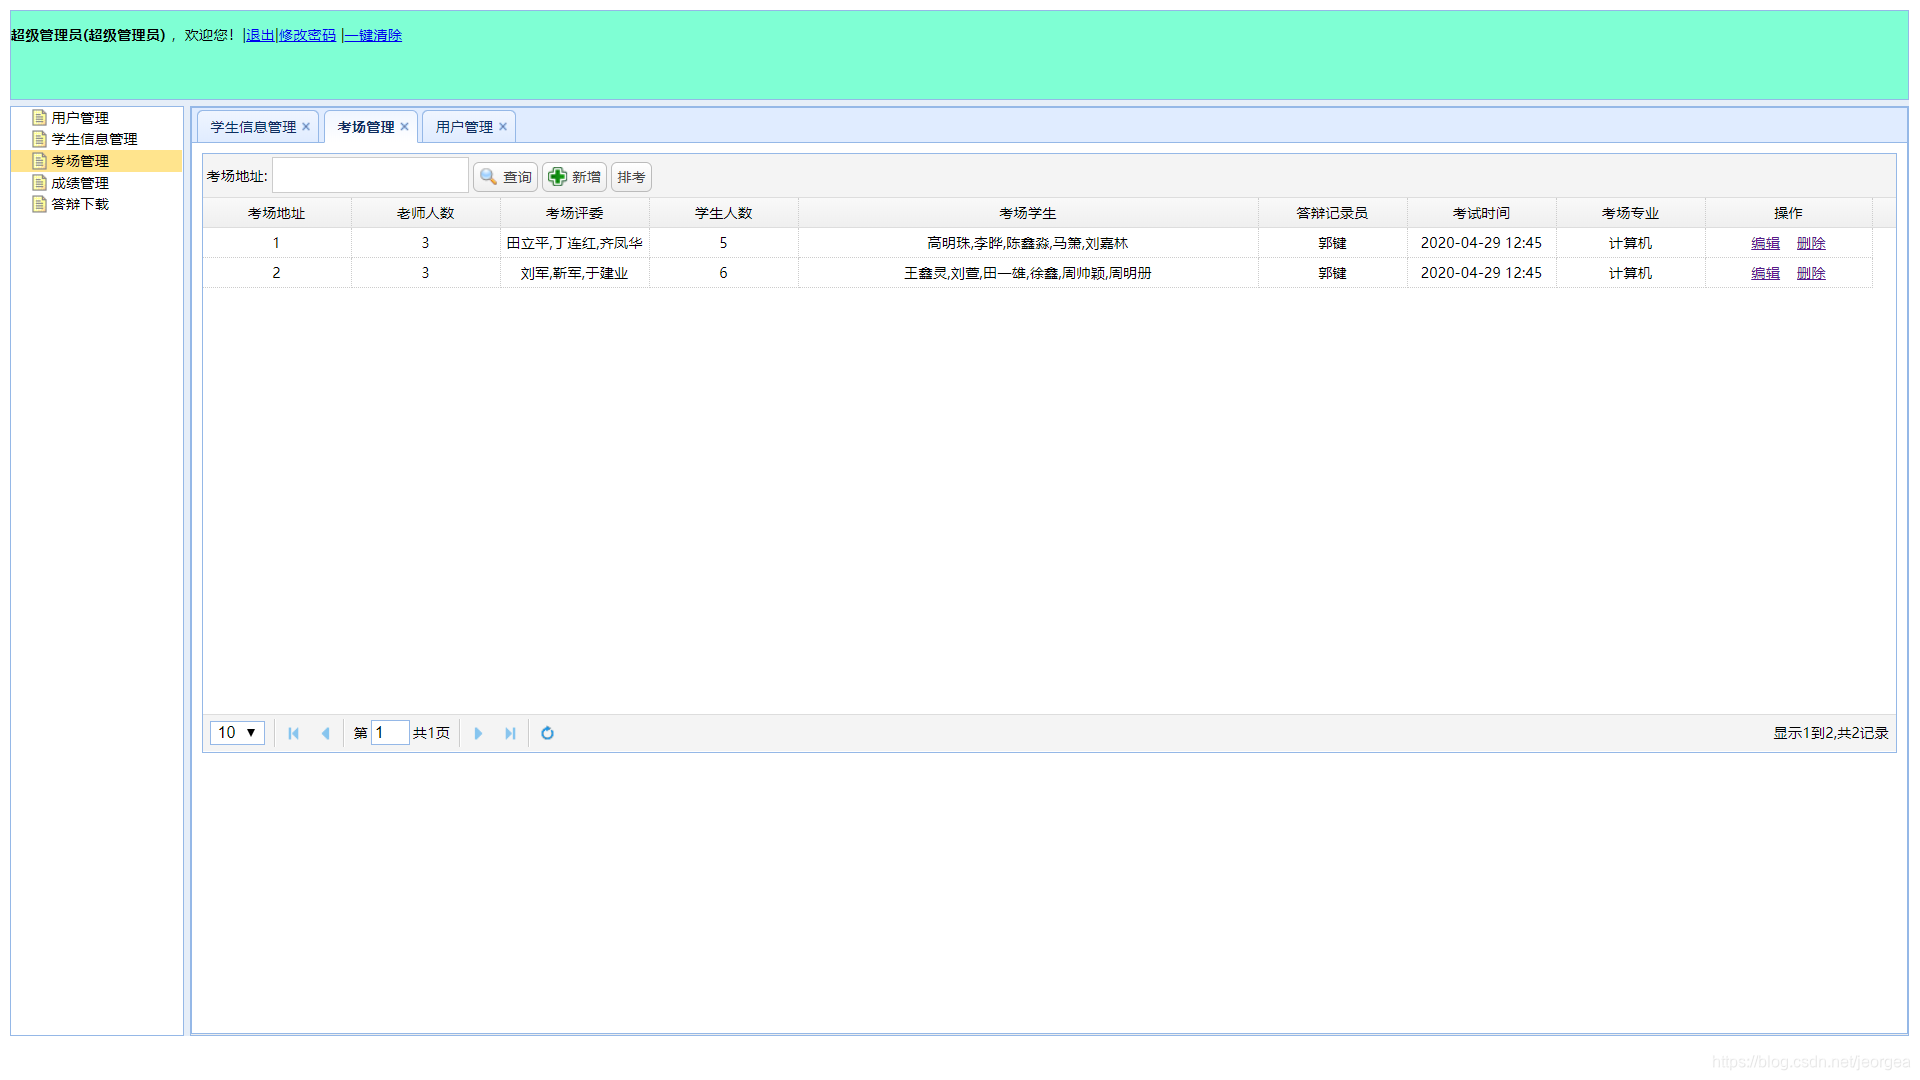Click 删除 for exam room 1

click(x=1811, y=244)
